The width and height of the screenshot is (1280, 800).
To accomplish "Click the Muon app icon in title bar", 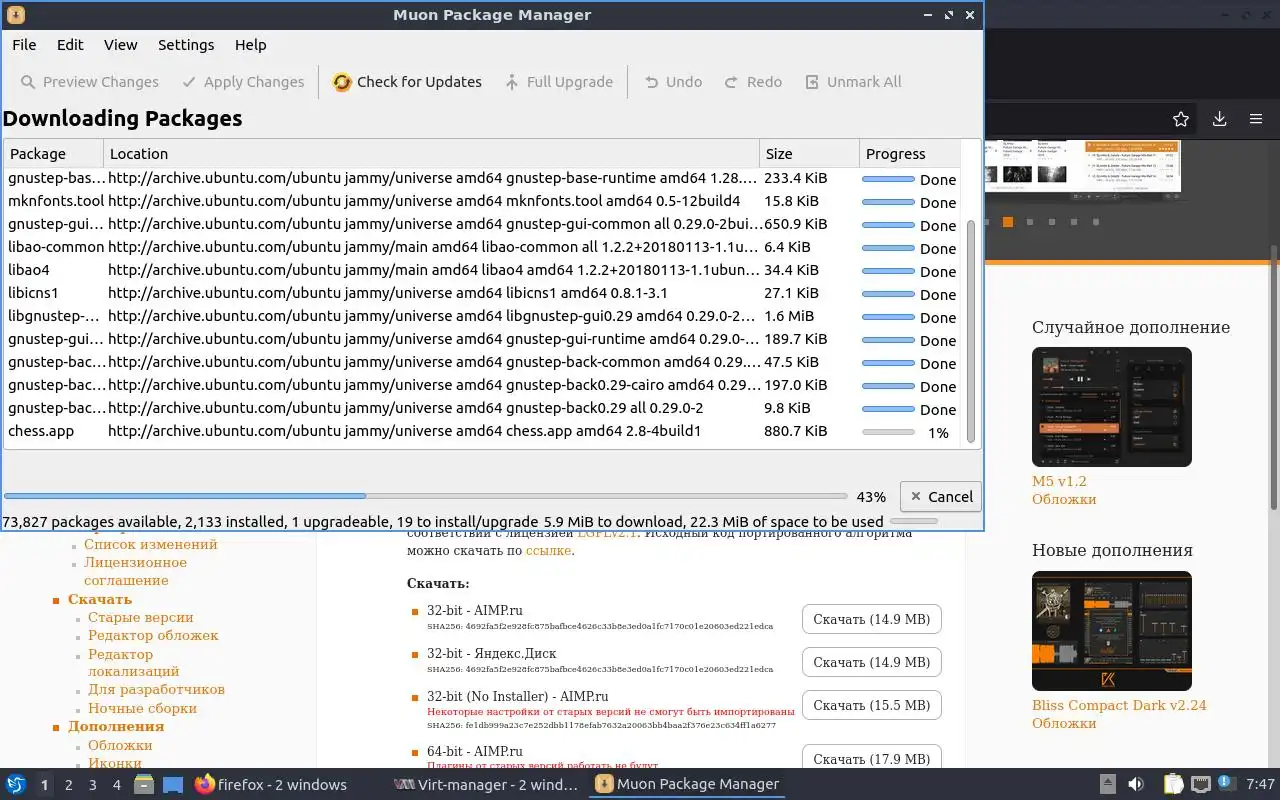I will click(x=15, y=15).
